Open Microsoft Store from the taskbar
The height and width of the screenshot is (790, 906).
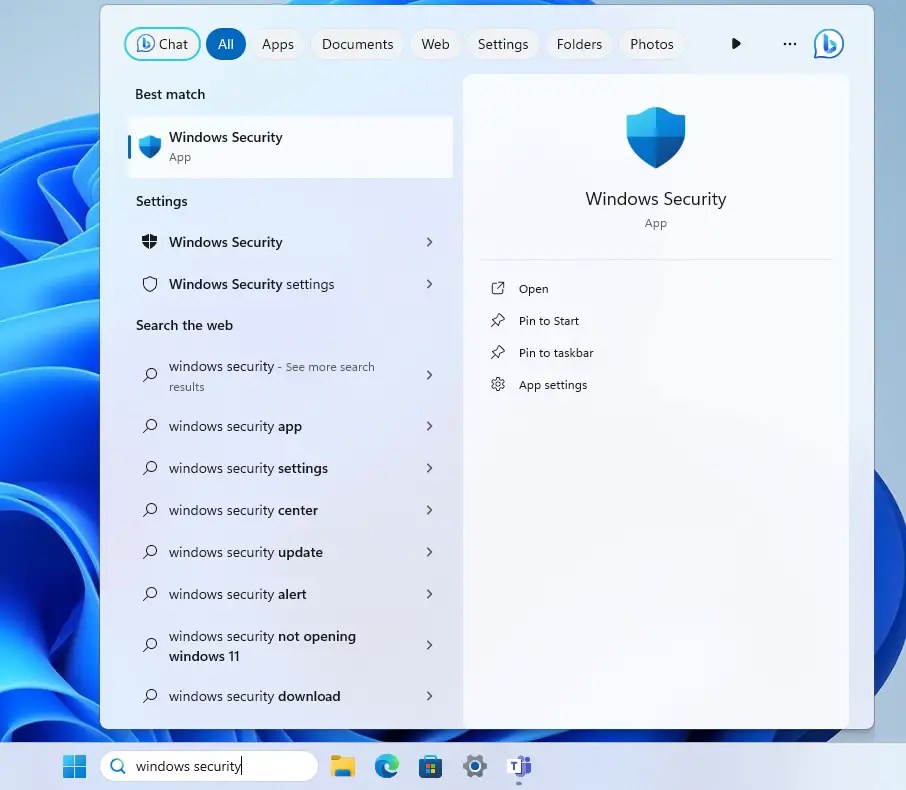[430, 766]
